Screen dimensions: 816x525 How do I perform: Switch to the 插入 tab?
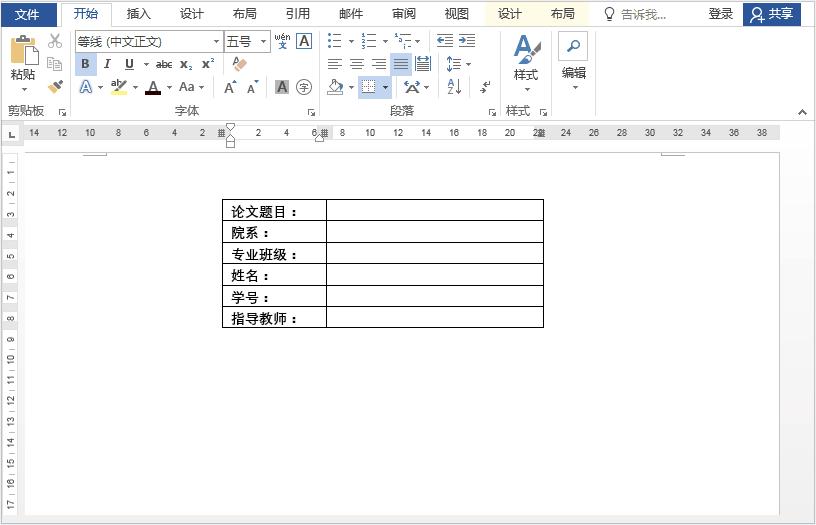pyautogui.click(x=138, y=14)
